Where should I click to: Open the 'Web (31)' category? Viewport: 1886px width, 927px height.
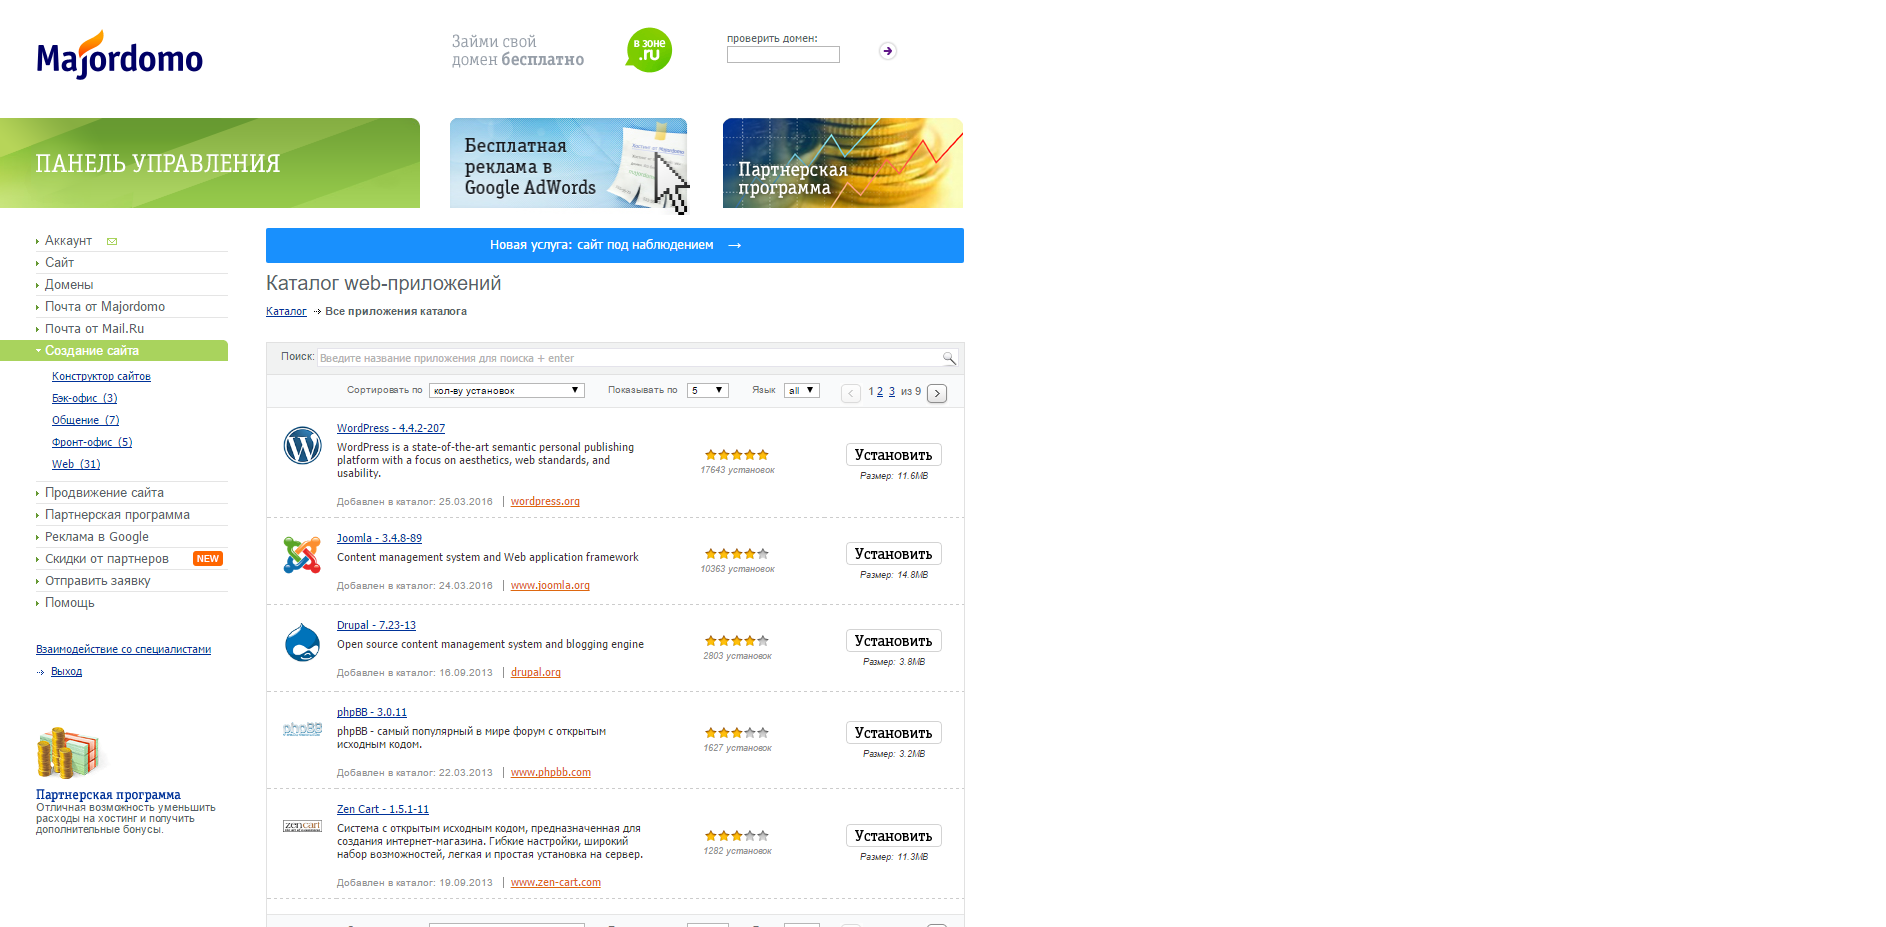(76, 465)
